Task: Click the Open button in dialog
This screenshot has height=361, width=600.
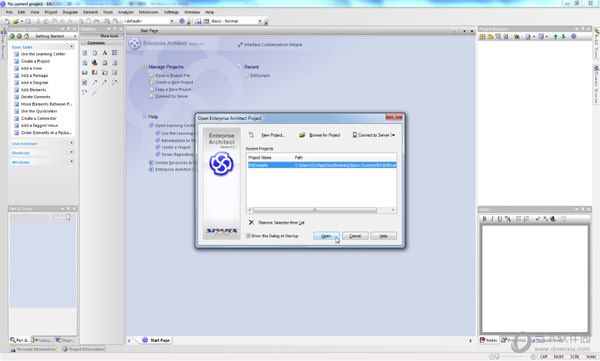Action: [326, 236]
